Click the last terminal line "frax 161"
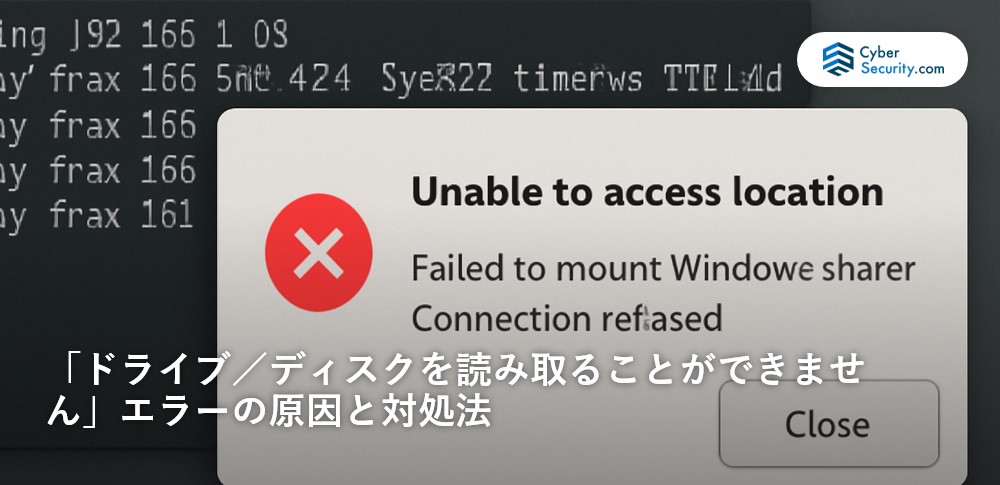 pyautogui.click(x=121, y=216)
